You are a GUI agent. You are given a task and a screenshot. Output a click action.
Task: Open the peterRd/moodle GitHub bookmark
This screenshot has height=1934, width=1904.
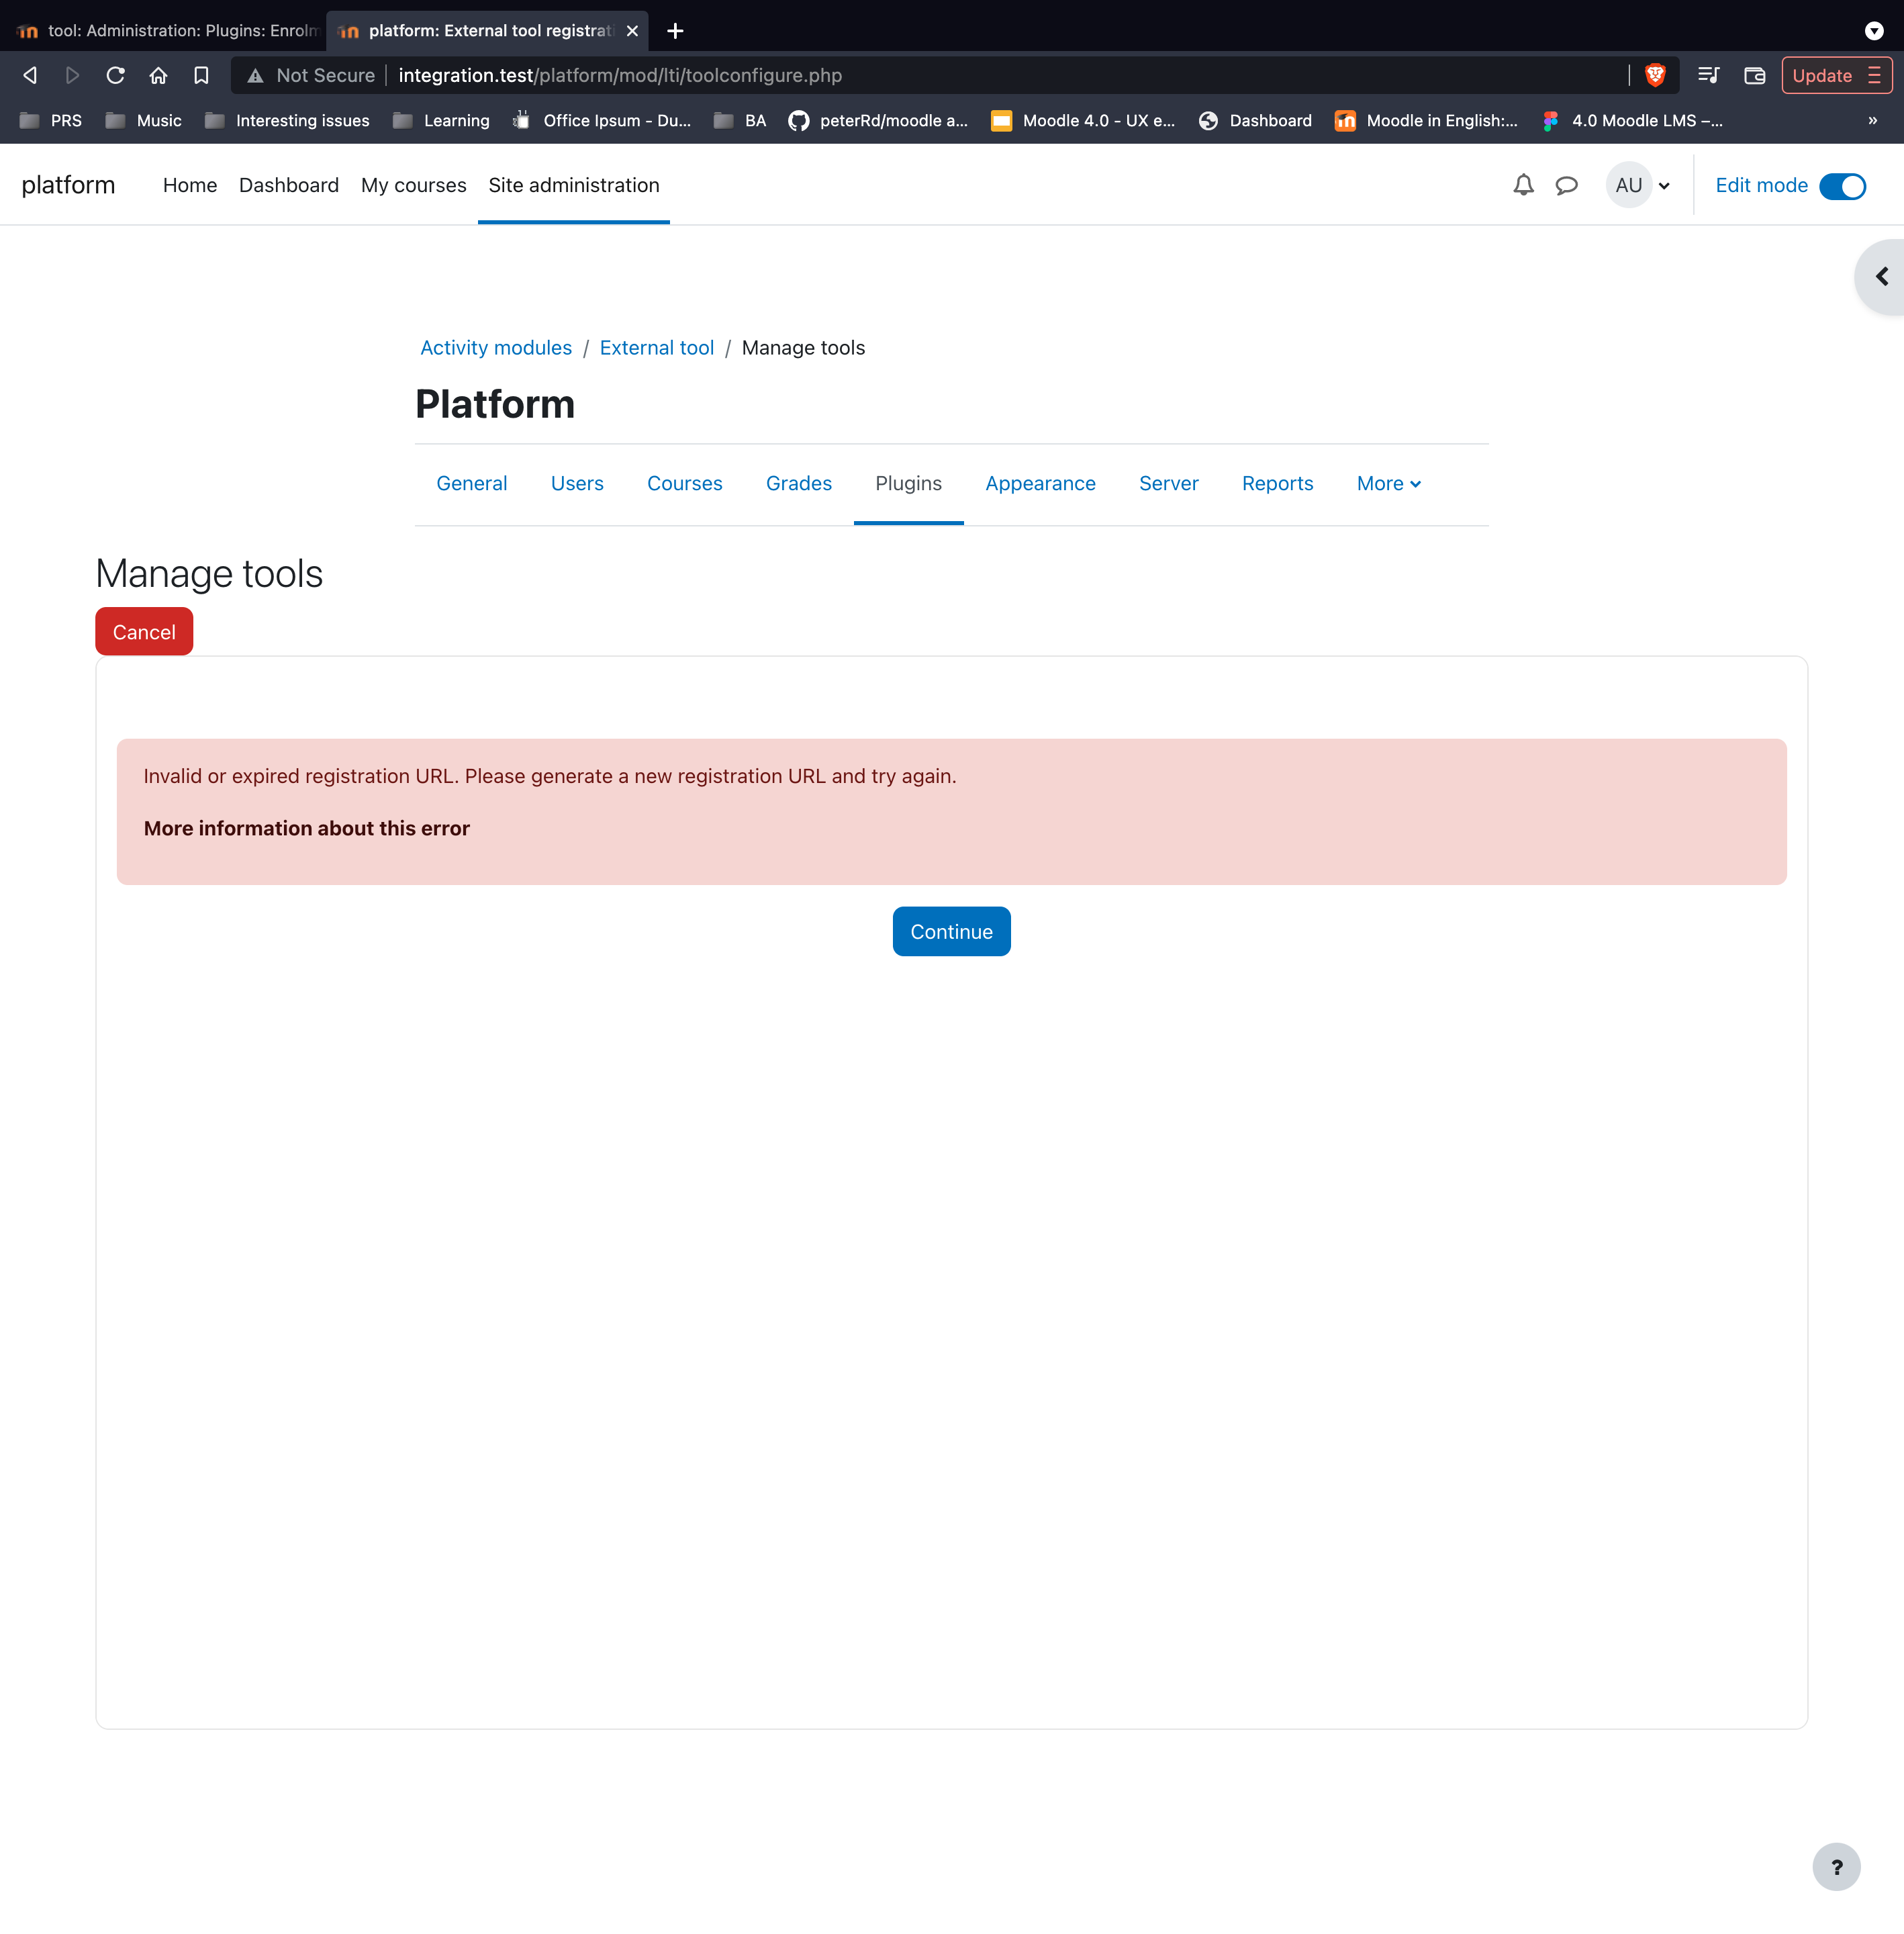coord(878,120)
